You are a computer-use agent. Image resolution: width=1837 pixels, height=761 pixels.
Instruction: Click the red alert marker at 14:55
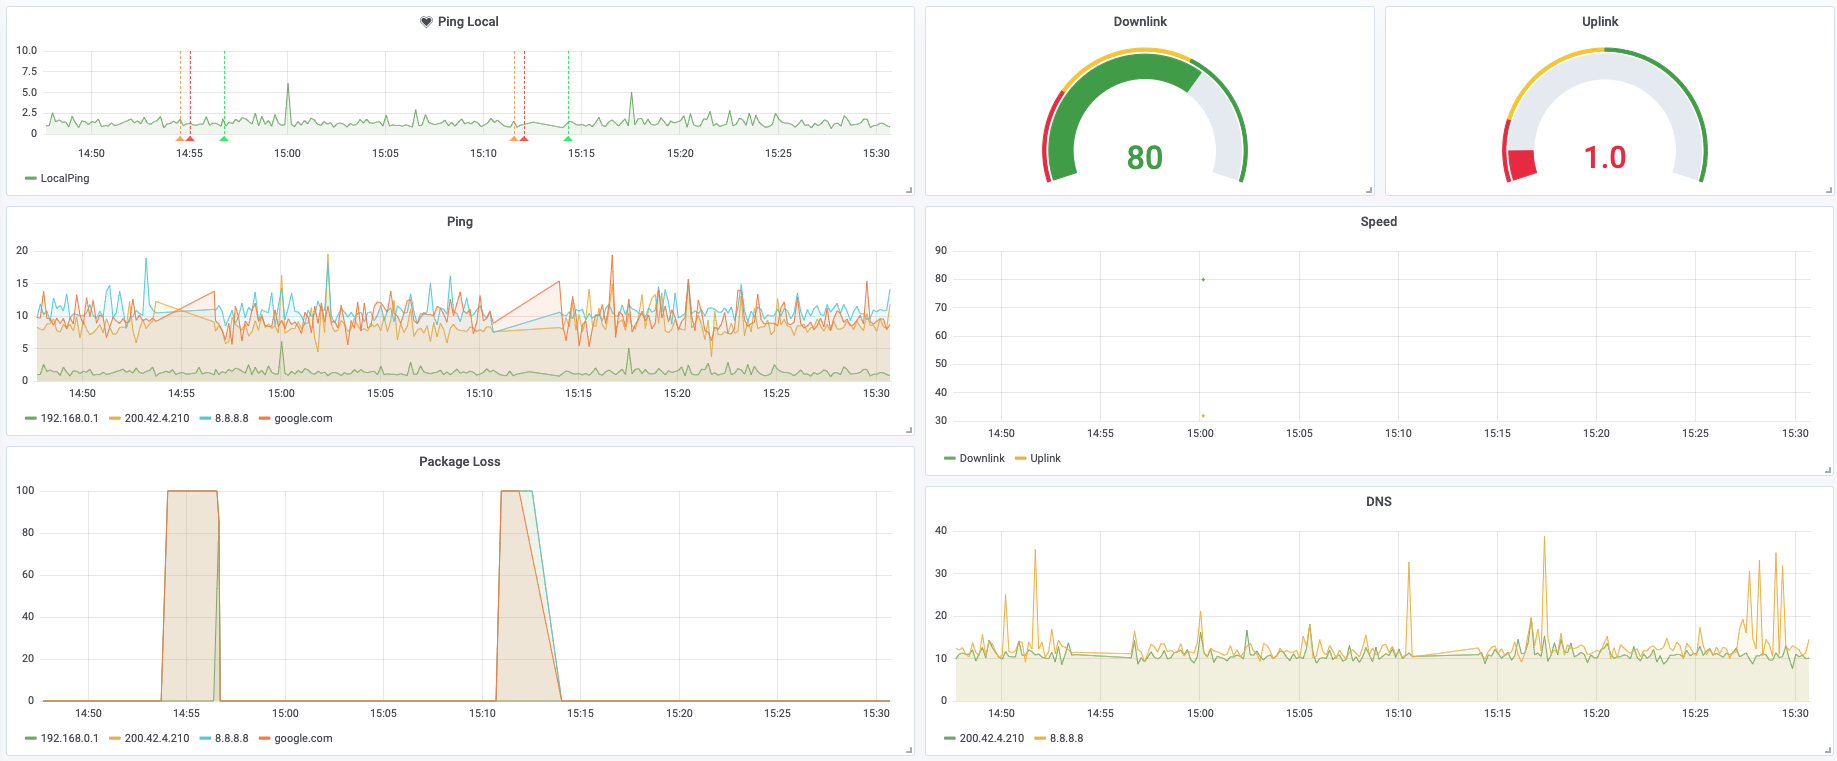coord(190,138)
